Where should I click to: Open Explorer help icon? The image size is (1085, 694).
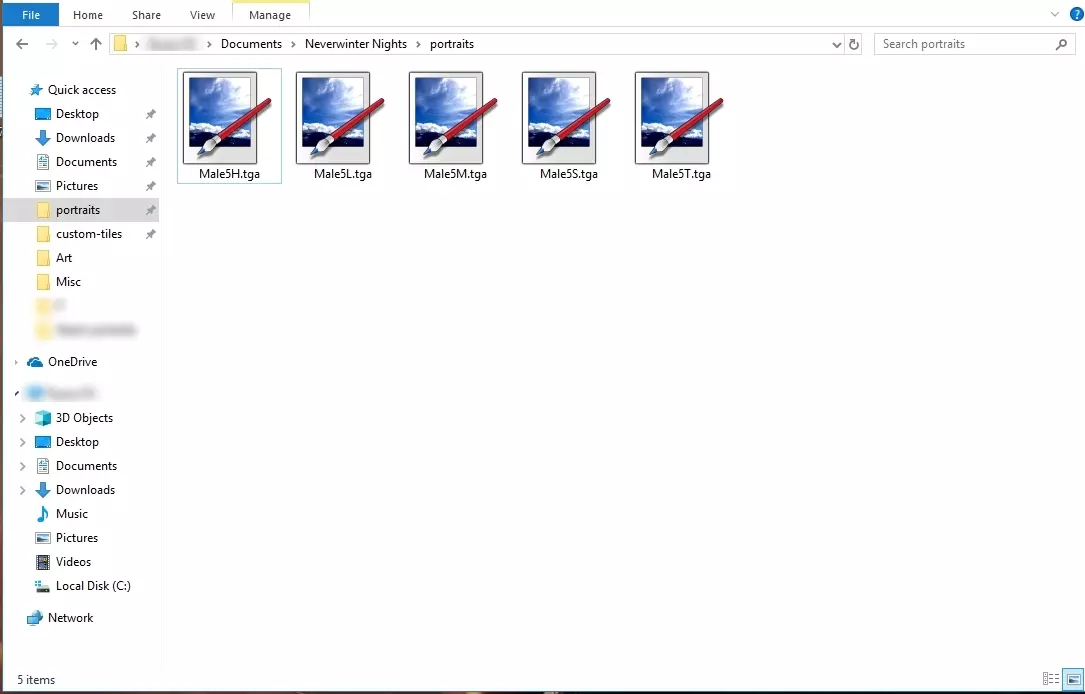pos(1077,14)
